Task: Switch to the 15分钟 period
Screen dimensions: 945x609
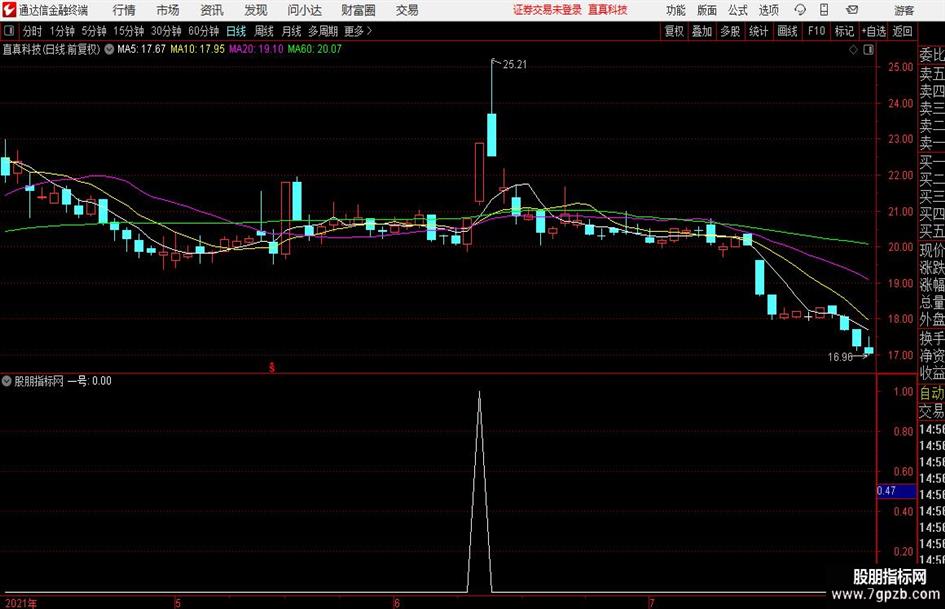Action: tap(128, 31)
